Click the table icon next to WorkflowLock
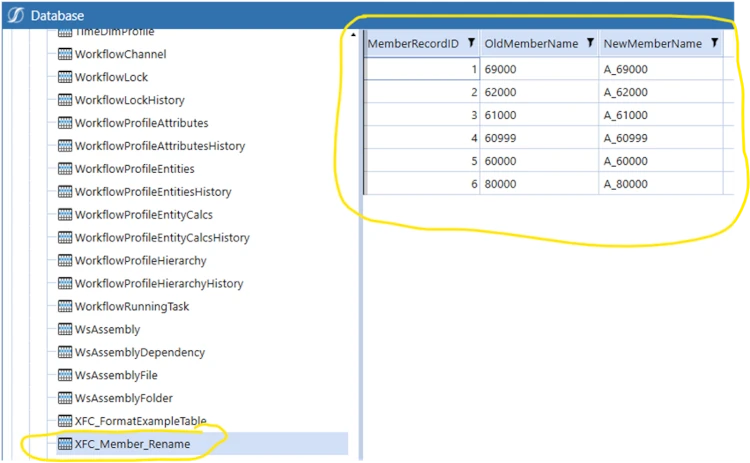This screenshot has height=463, width=750. (65, 77)
